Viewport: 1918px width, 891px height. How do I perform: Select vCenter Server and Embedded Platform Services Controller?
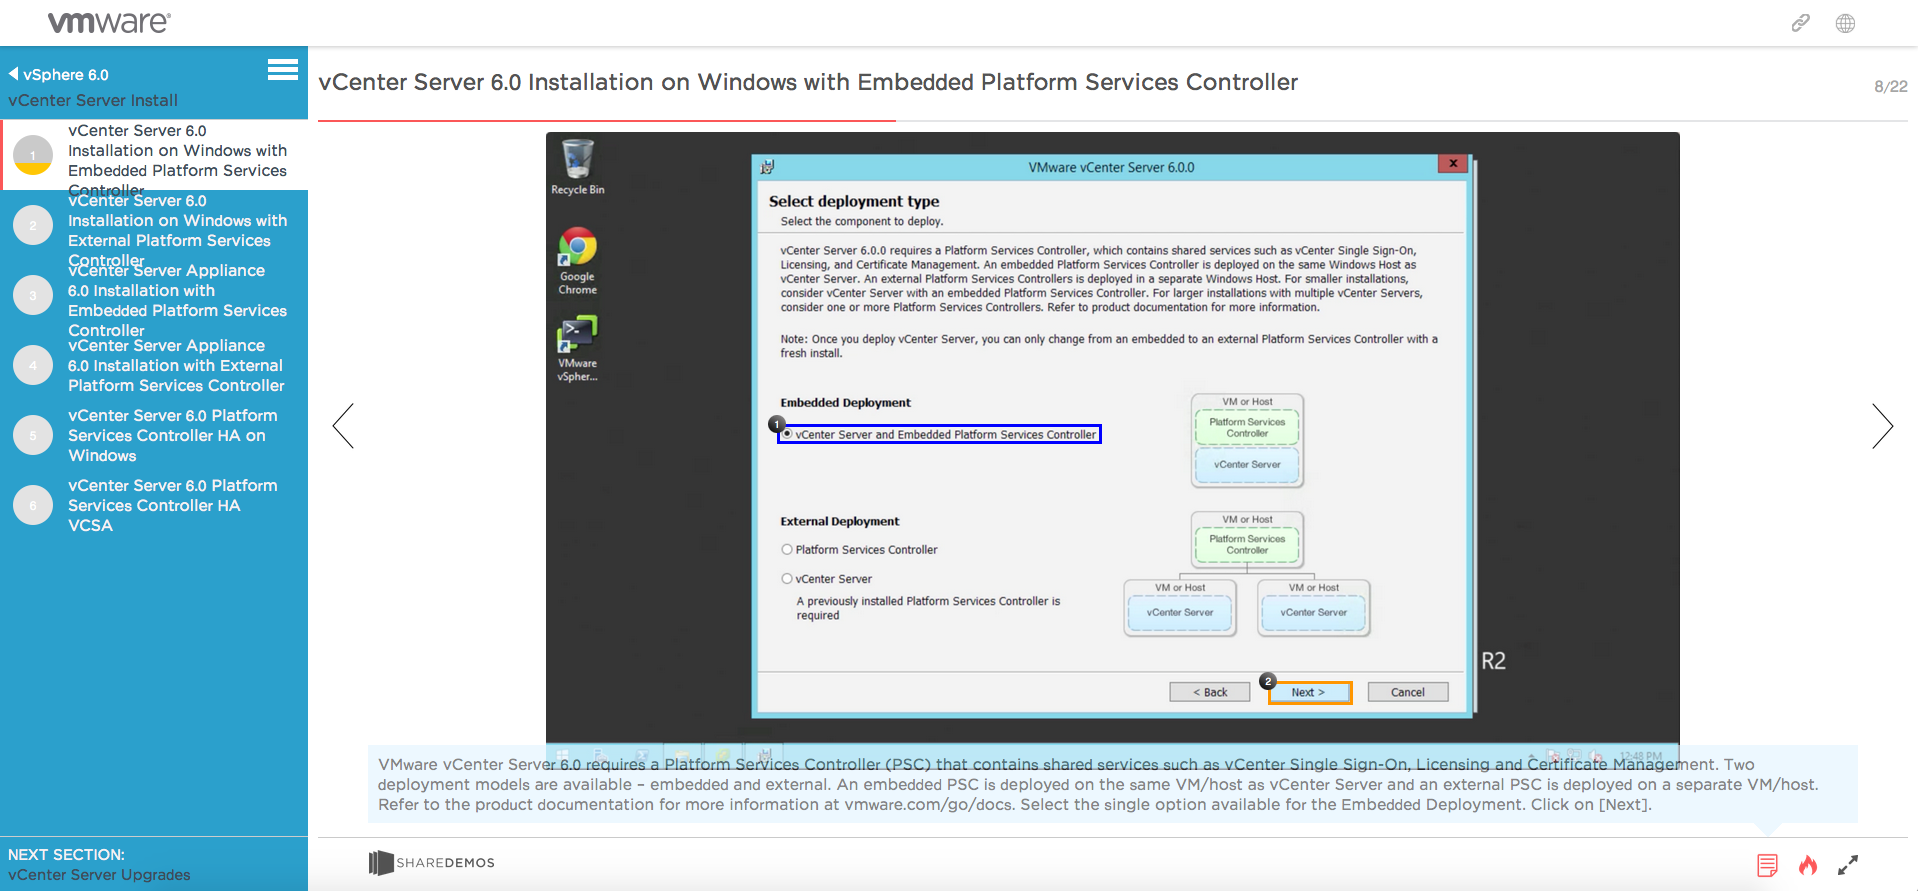pos(939,434)
